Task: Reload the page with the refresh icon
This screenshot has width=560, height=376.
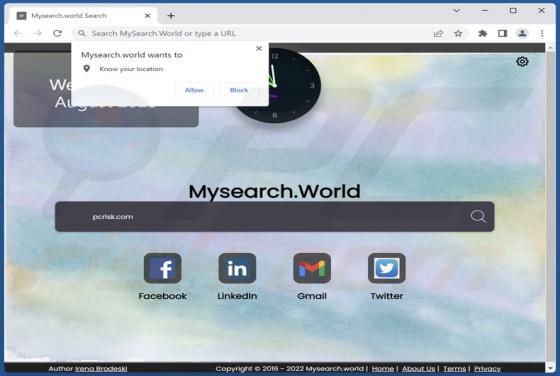Action: pos(58,33)
